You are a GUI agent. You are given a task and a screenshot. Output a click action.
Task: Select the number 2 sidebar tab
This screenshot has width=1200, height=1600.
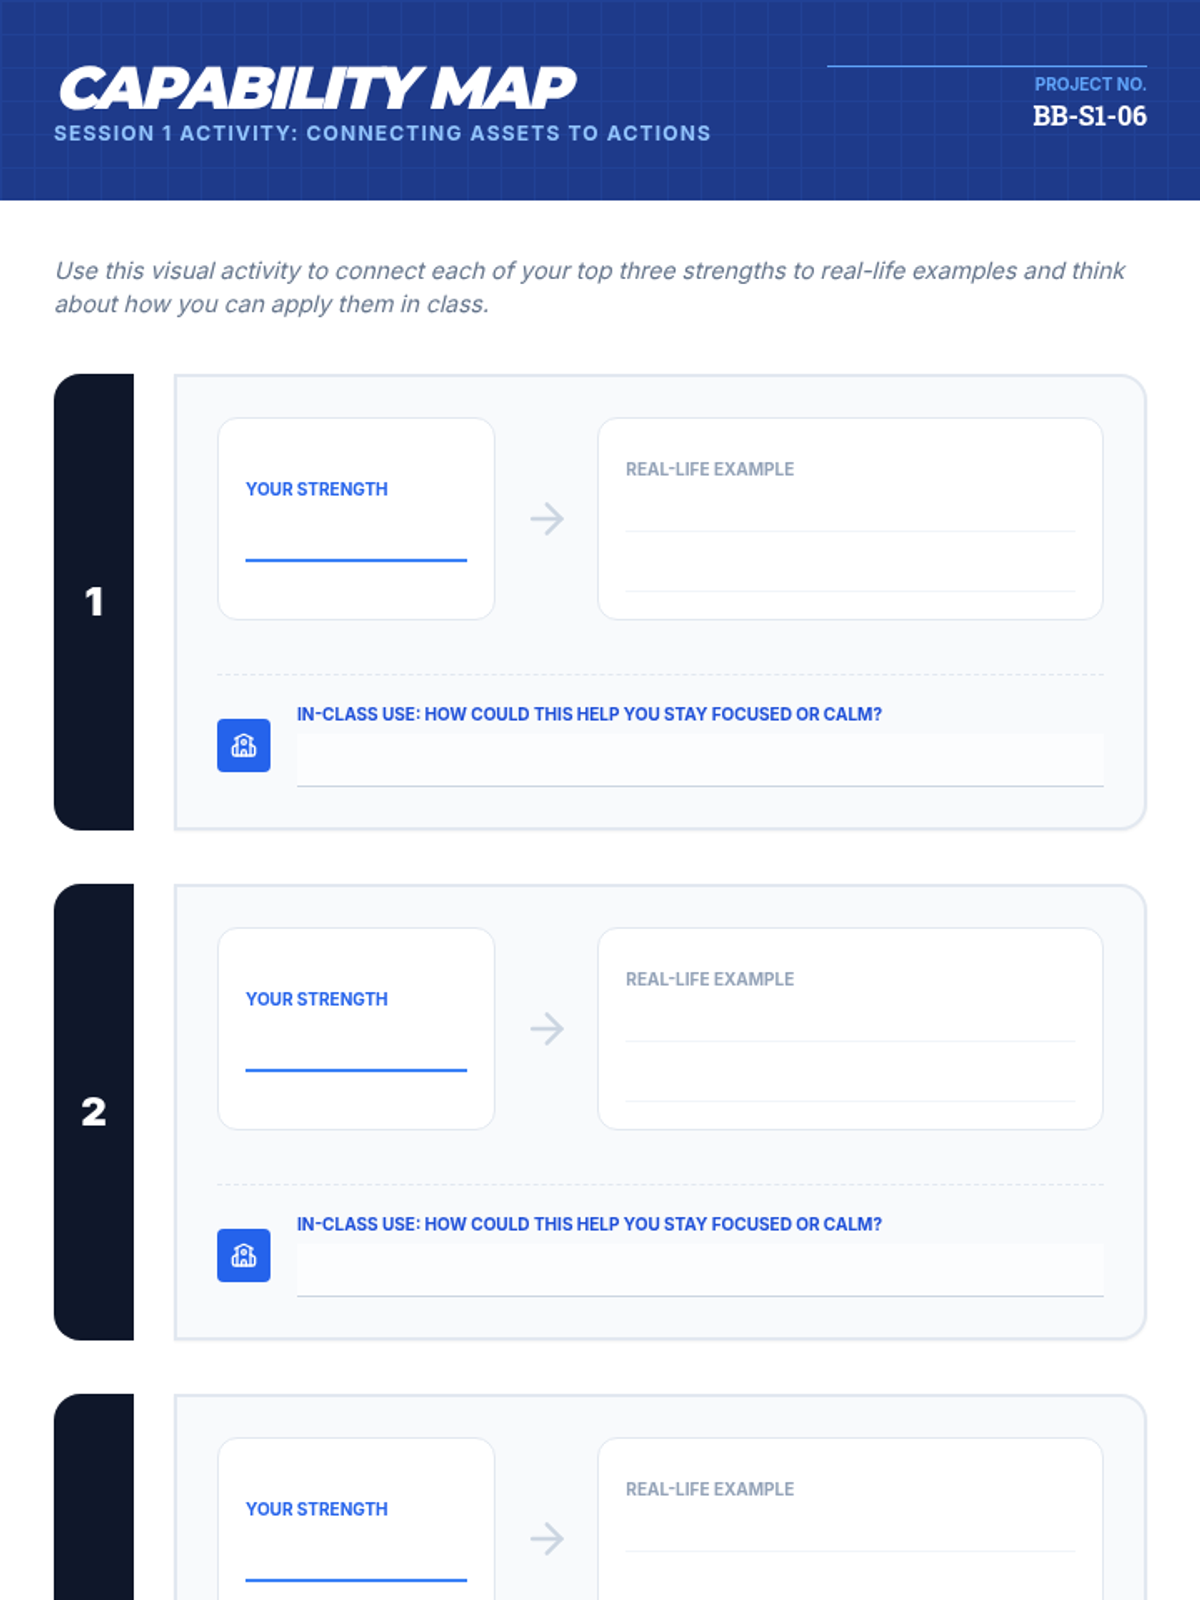(94, 1112)
